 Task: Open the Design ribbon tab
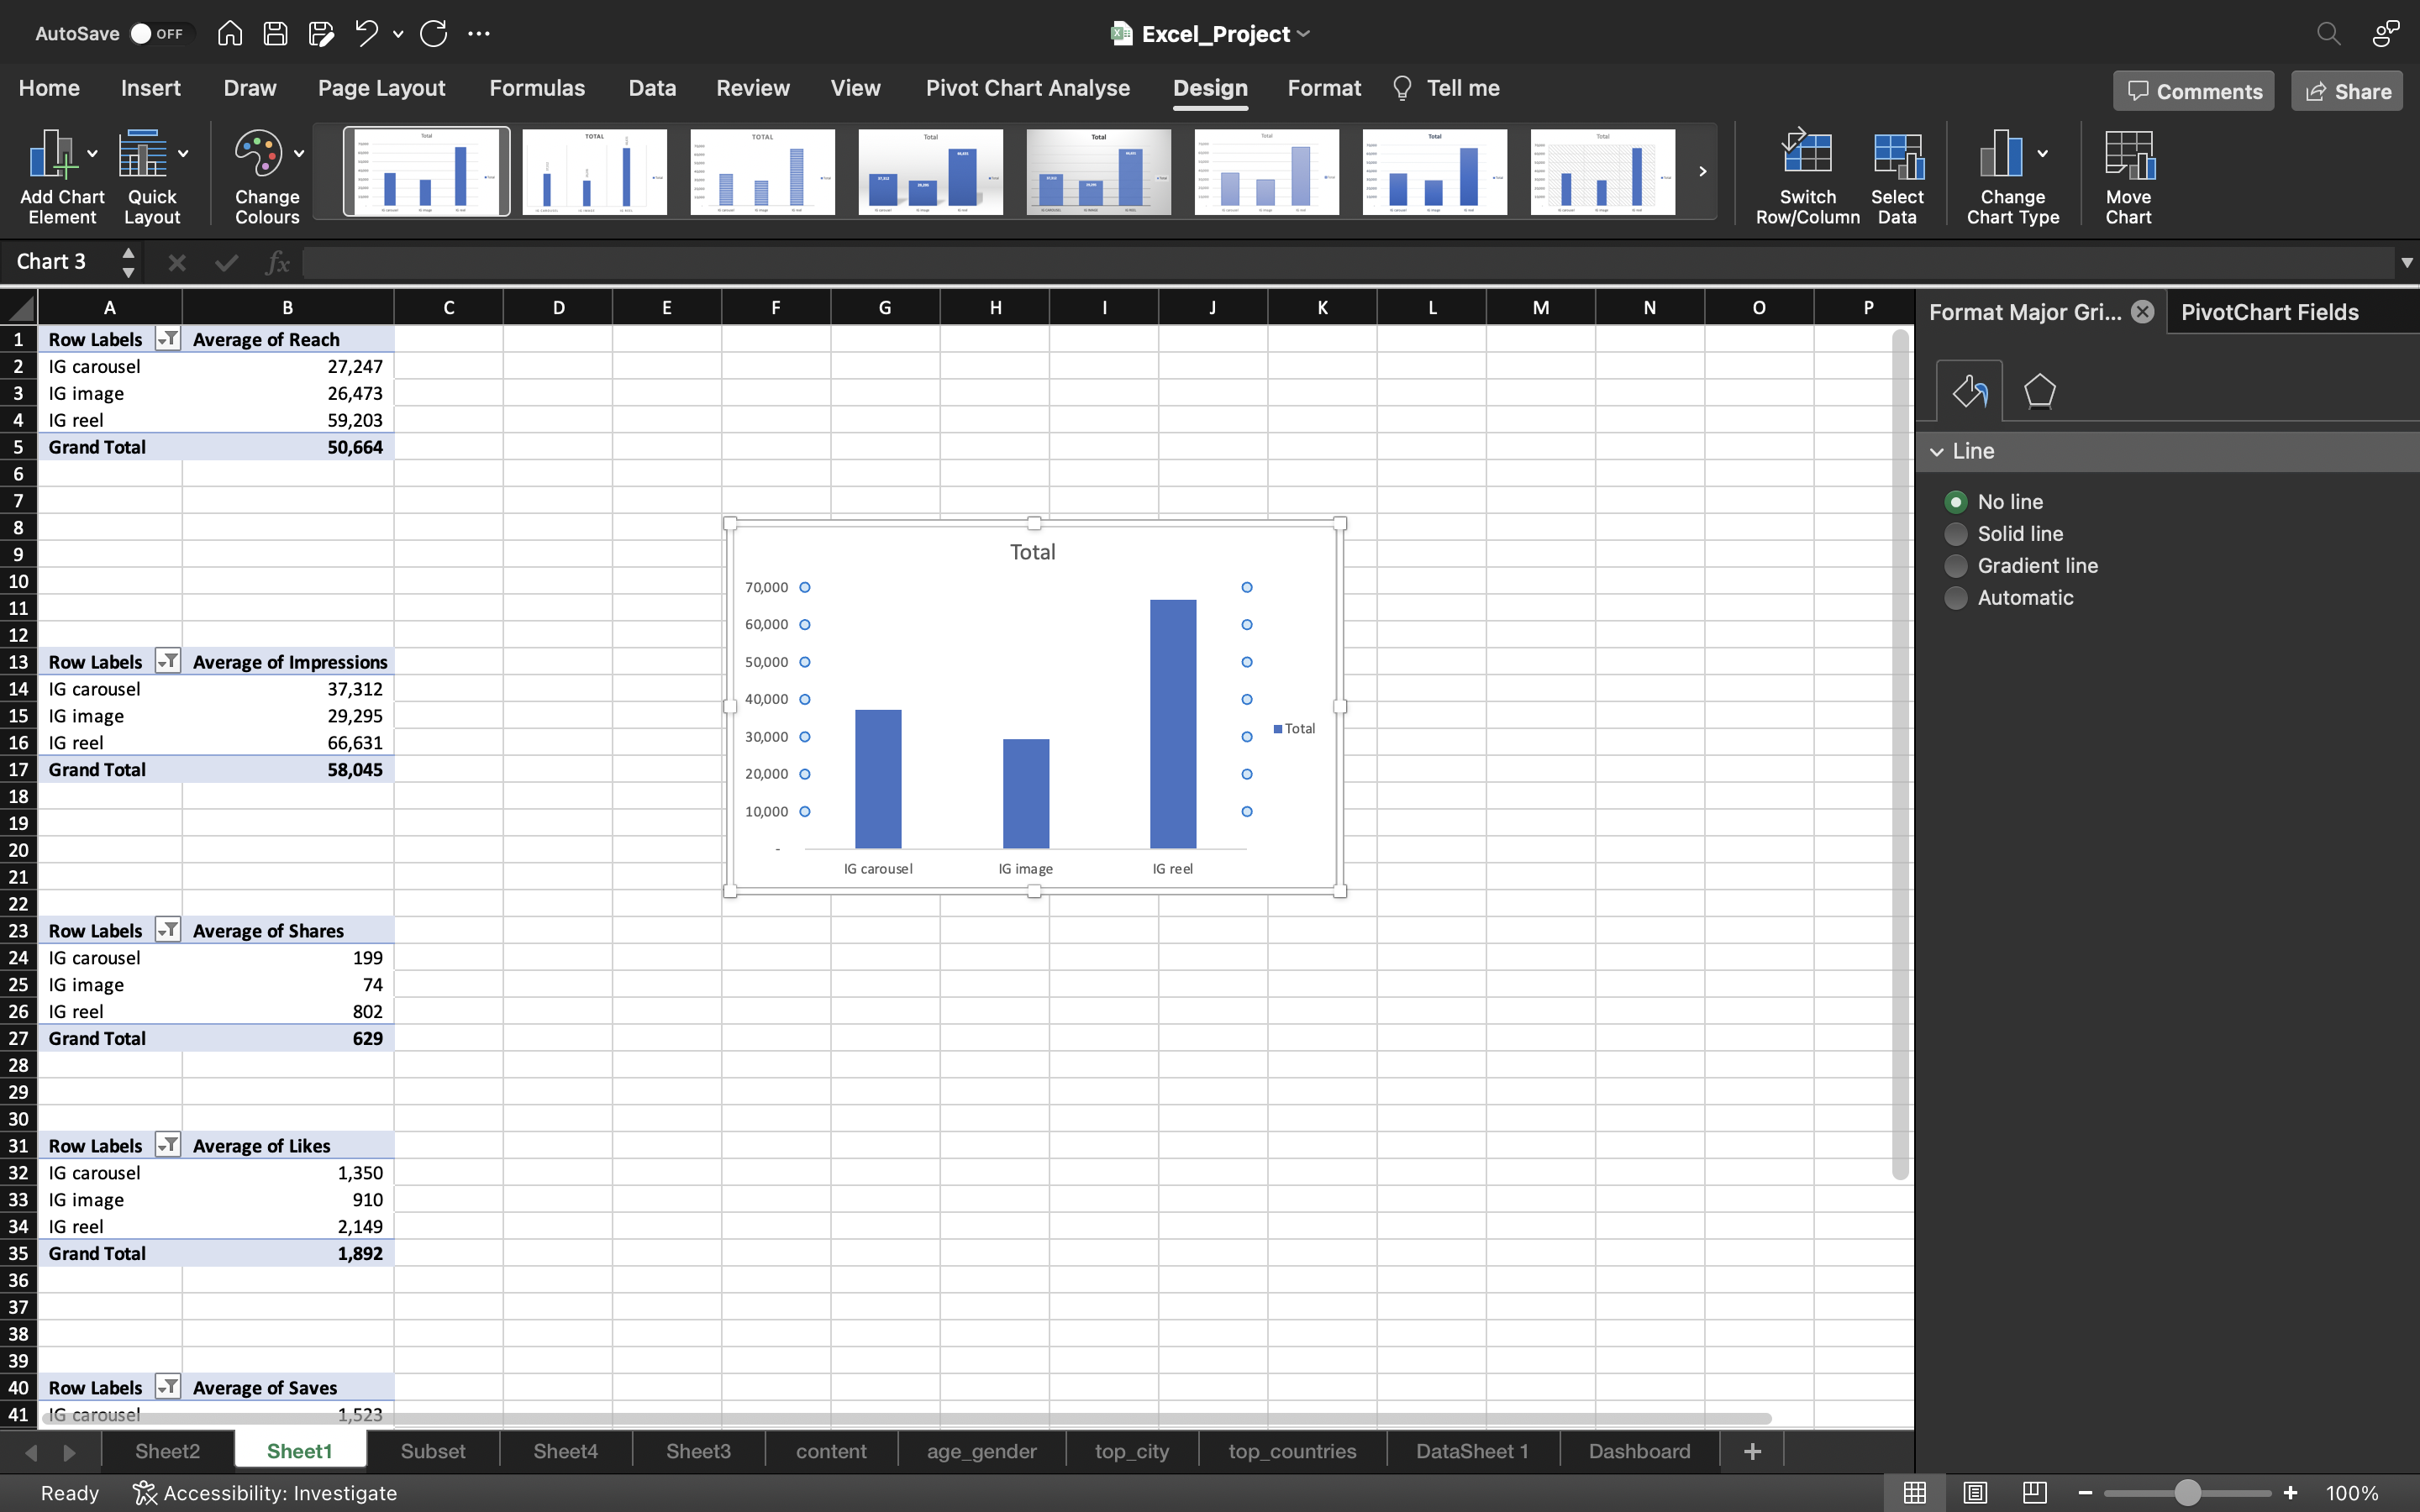point(1209,89)
